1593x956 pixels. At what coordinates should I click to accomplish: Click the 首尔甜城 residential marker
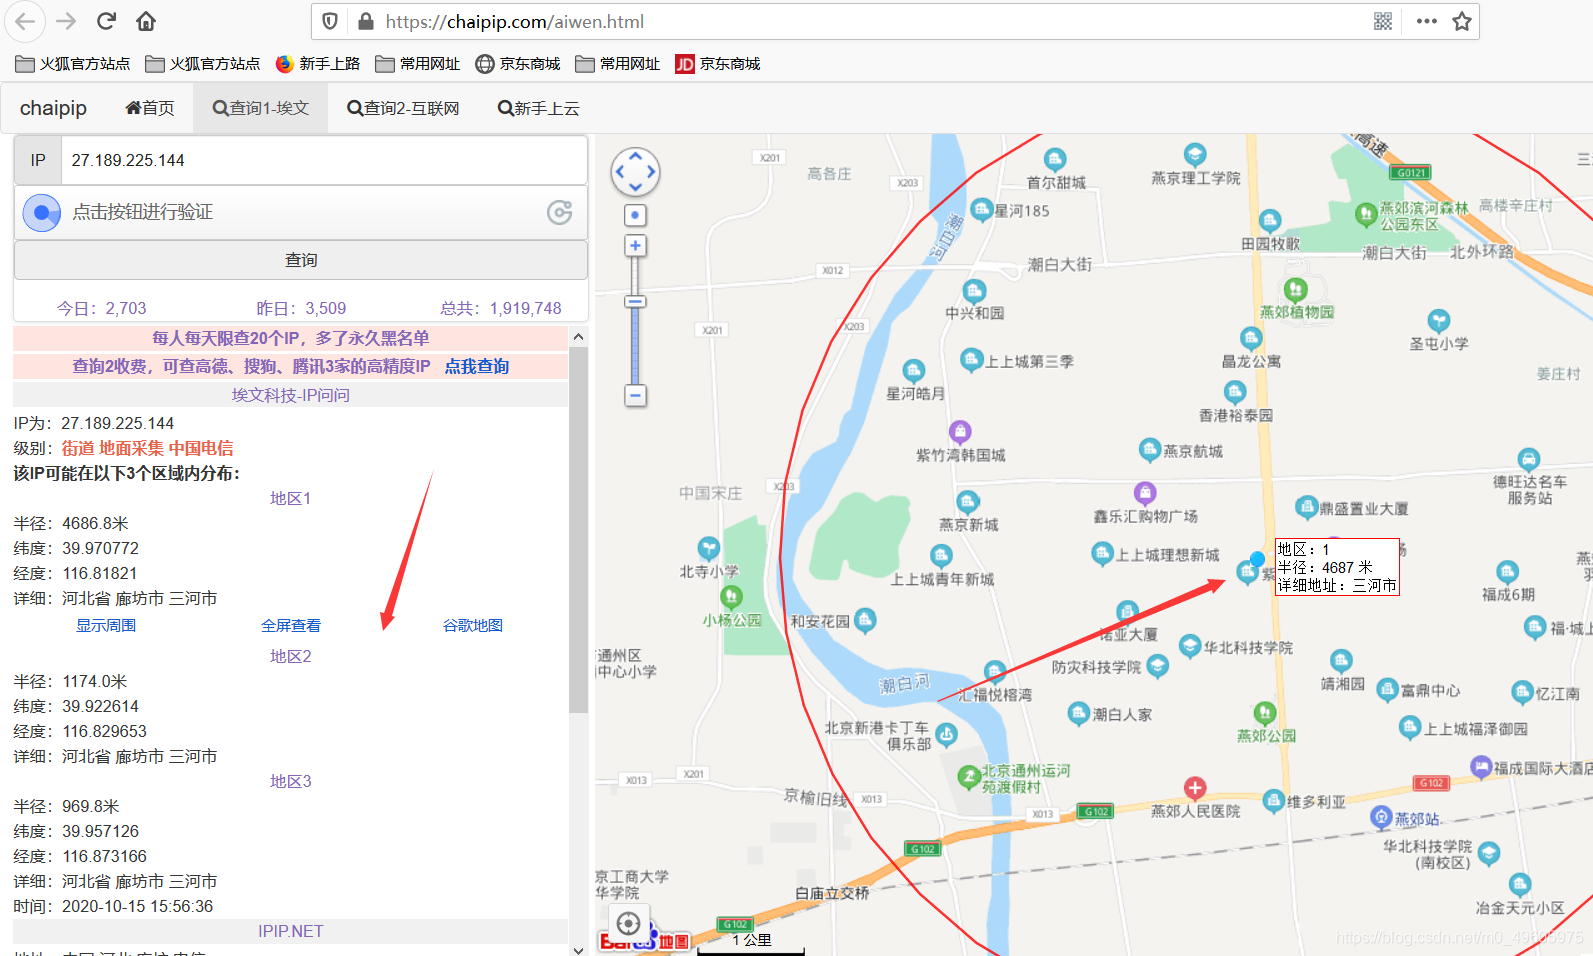[x=1055, y=159]
